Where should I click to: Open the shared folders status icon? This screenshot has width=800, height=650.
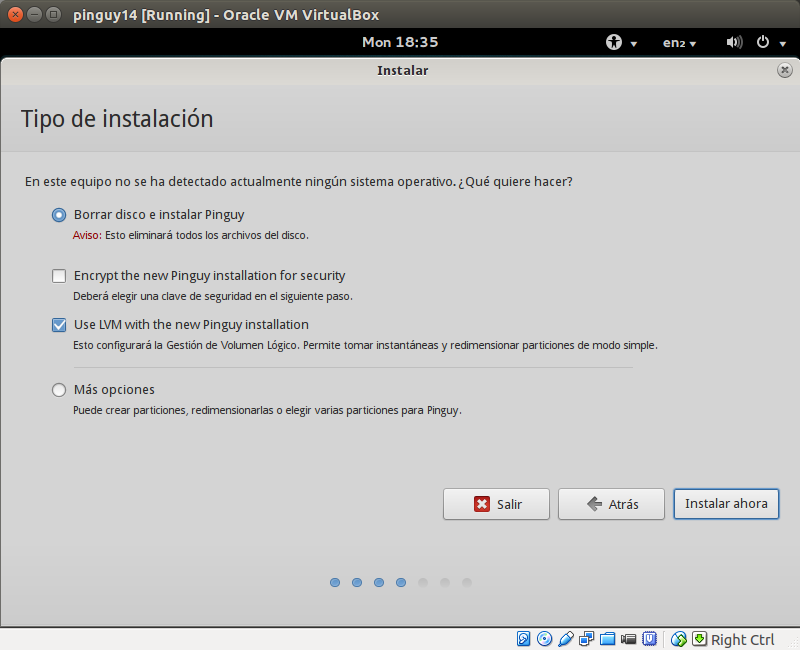click(607, 639)
